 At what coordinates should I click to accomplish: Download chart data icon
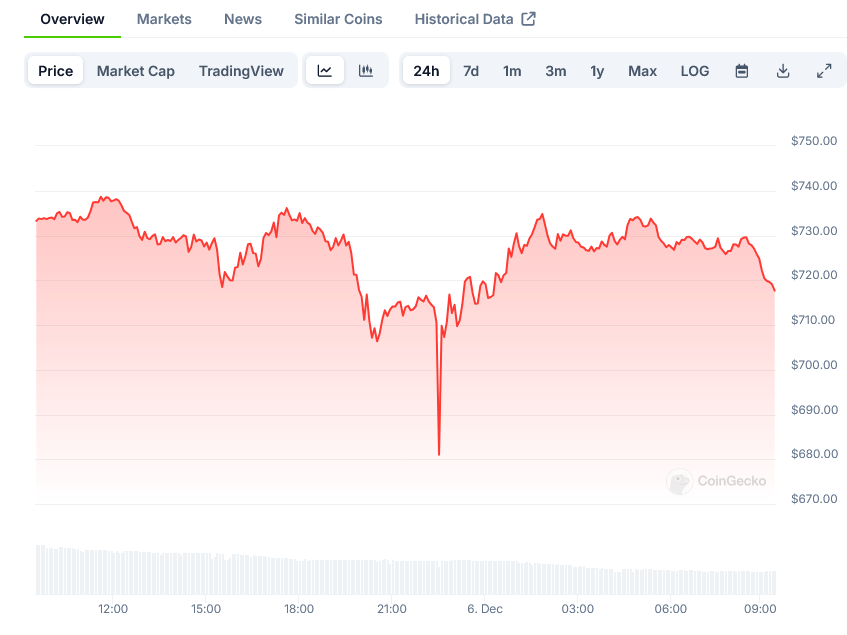coord(783,71)
